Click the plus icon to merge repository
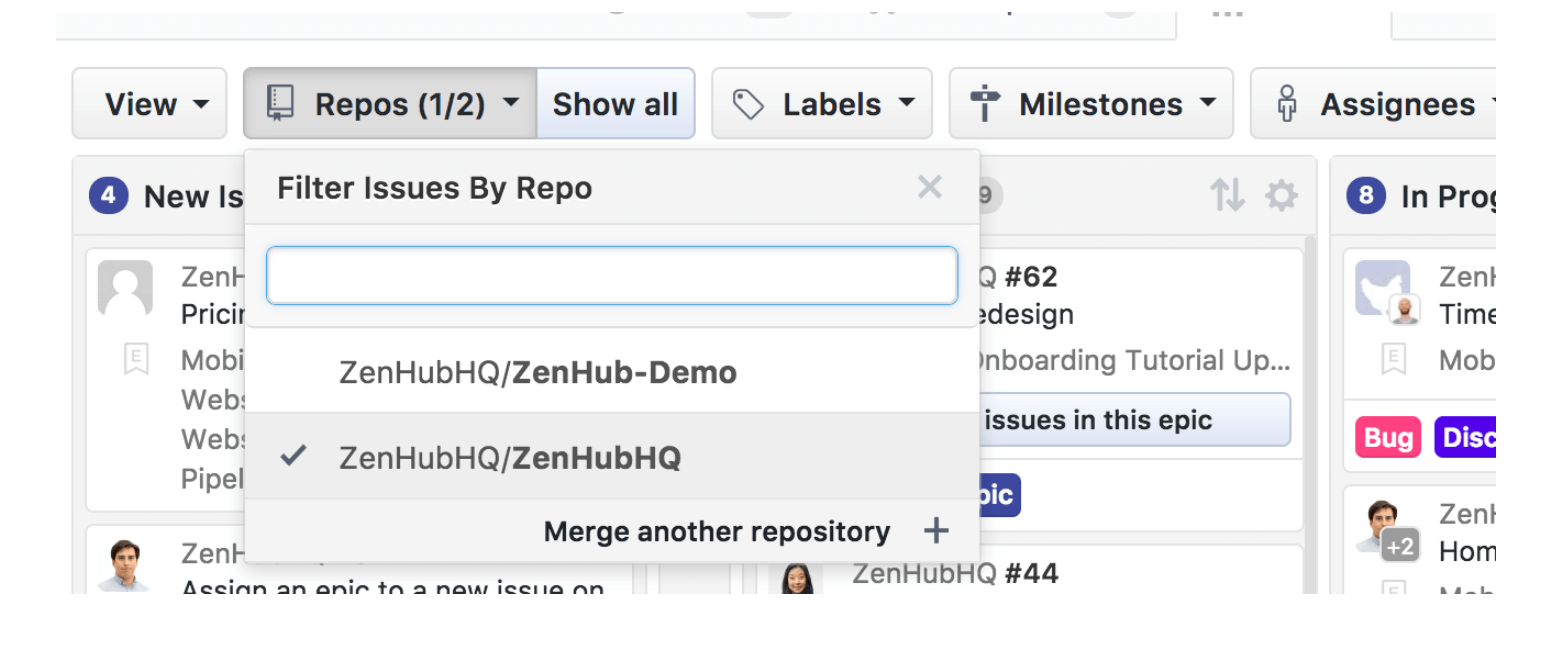The height and width of the screenshot is (658, 1544). point(935,531)
